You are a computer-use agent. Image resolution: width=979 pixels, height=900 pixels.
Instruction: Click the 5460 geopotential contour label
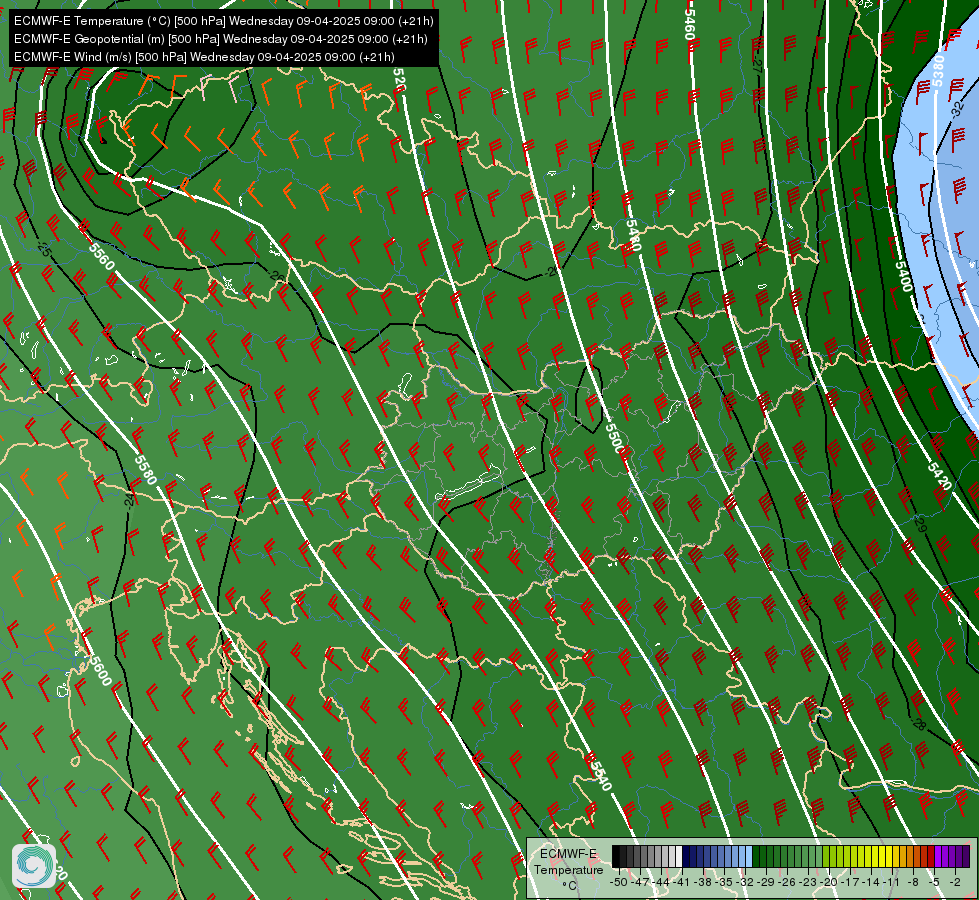[x=690, y=24]
